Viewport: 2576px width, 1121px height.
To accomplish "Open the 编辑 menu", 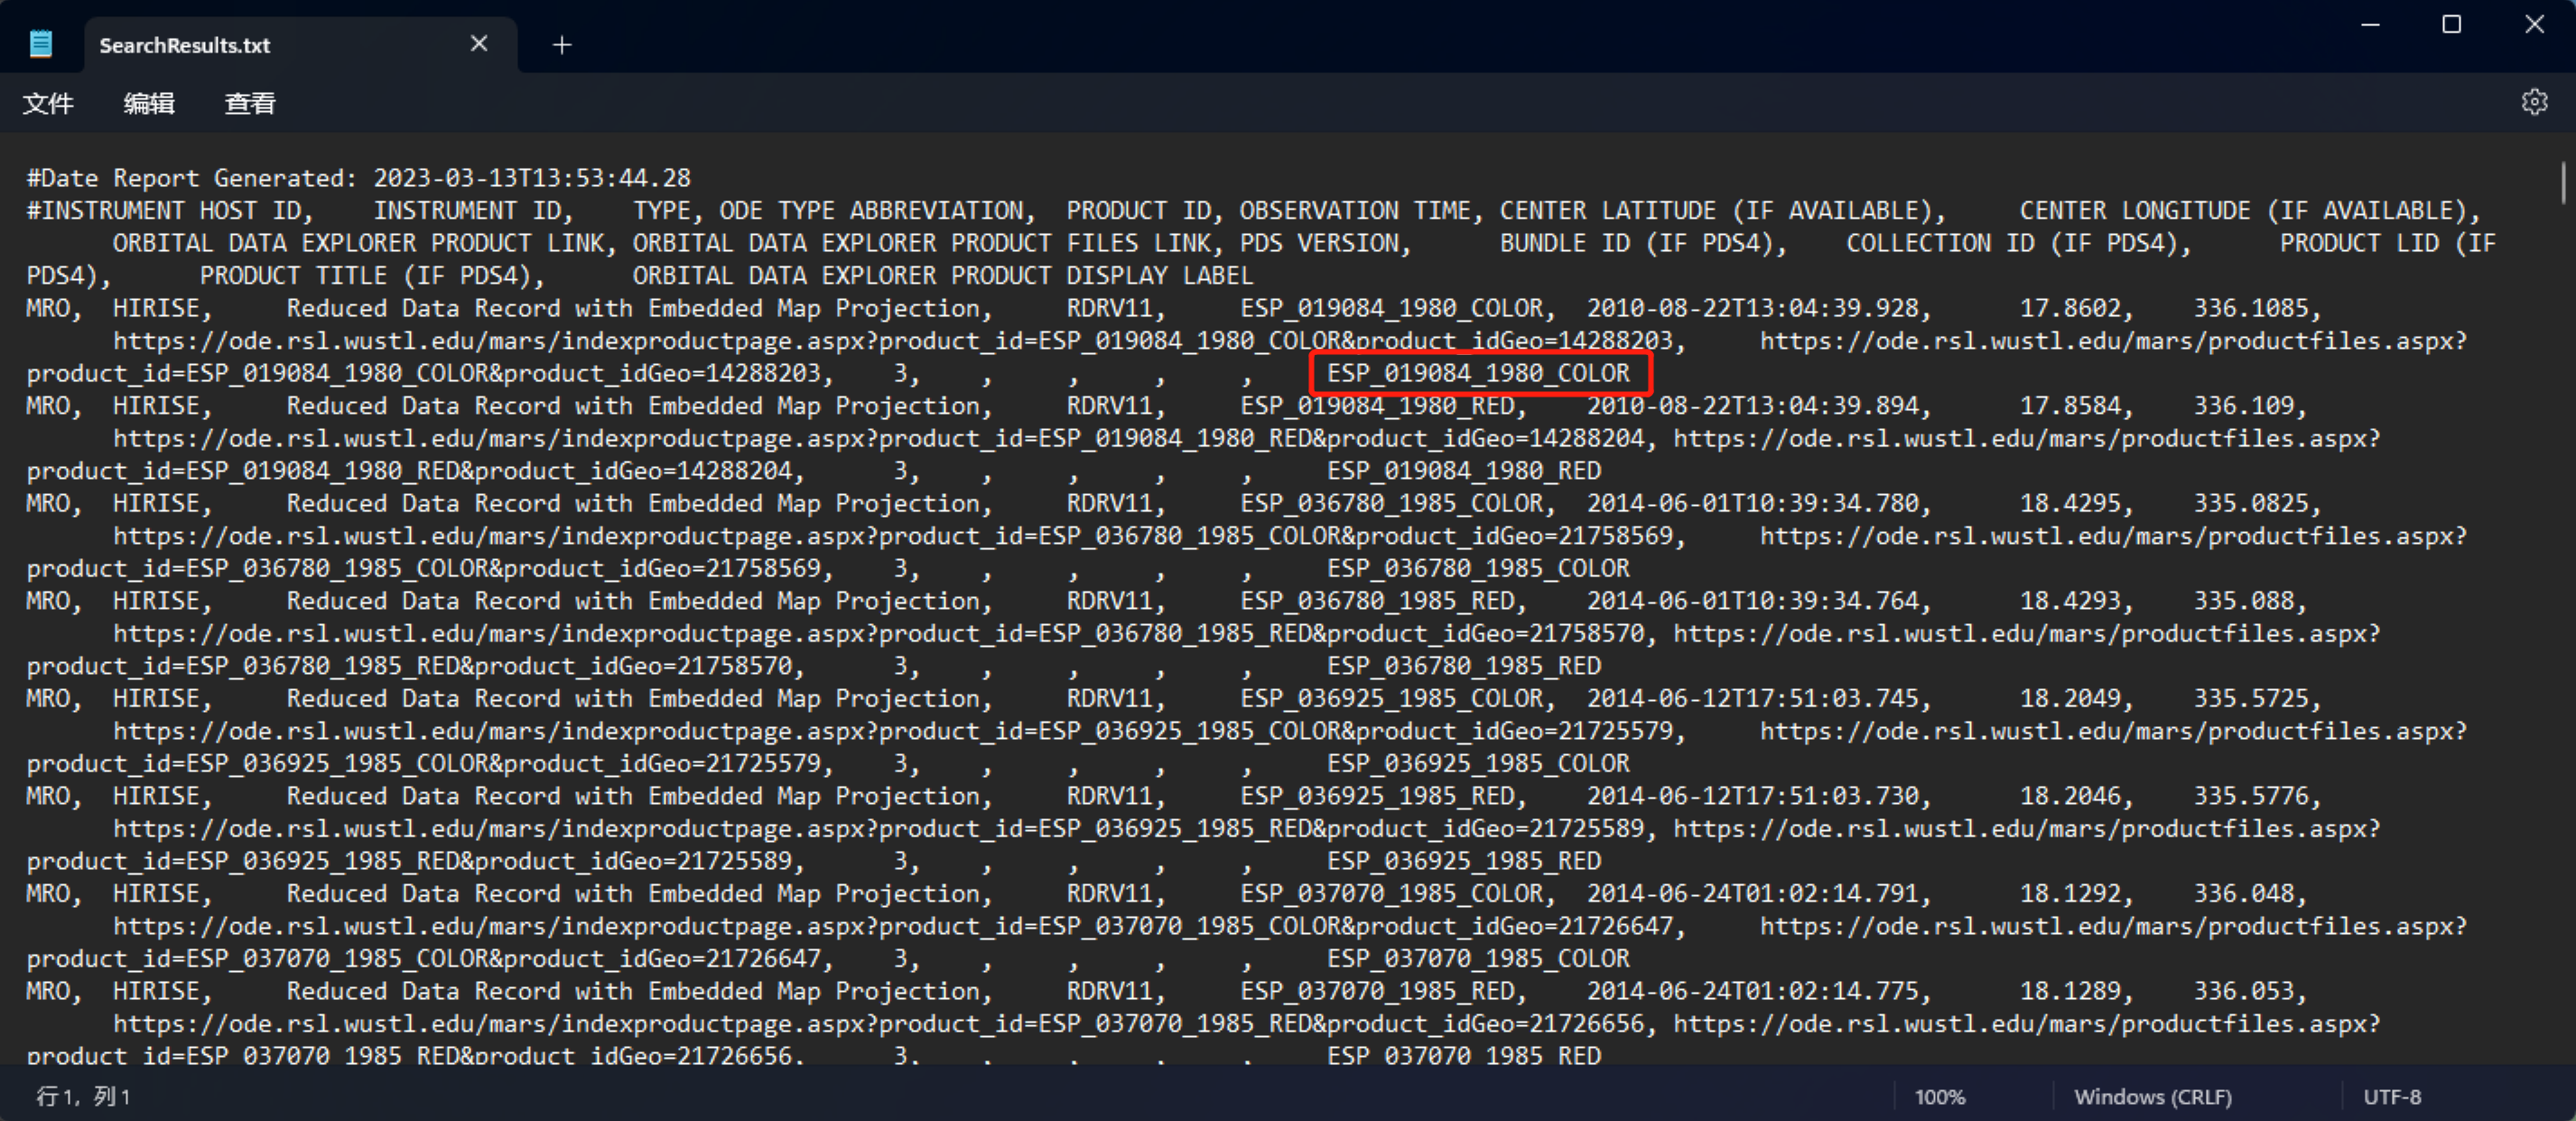I will tap(149, 103).
